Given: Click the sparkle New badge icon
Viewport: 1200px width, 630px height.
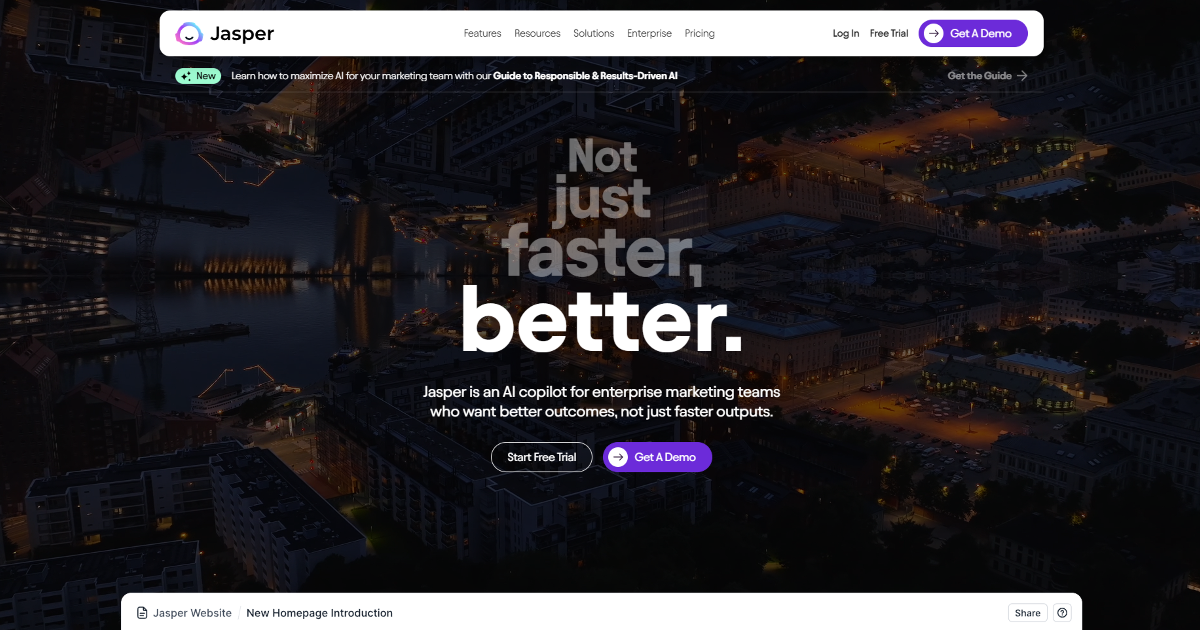Looking at the screenshot, I should point(185,76).
